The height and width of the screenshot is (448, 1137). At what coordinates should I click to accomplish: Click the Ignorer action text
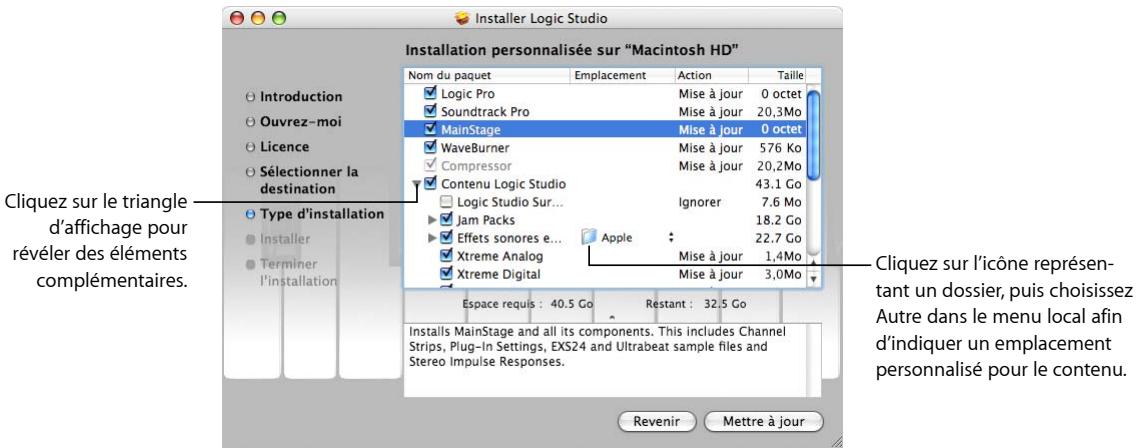tap(700, 202)
